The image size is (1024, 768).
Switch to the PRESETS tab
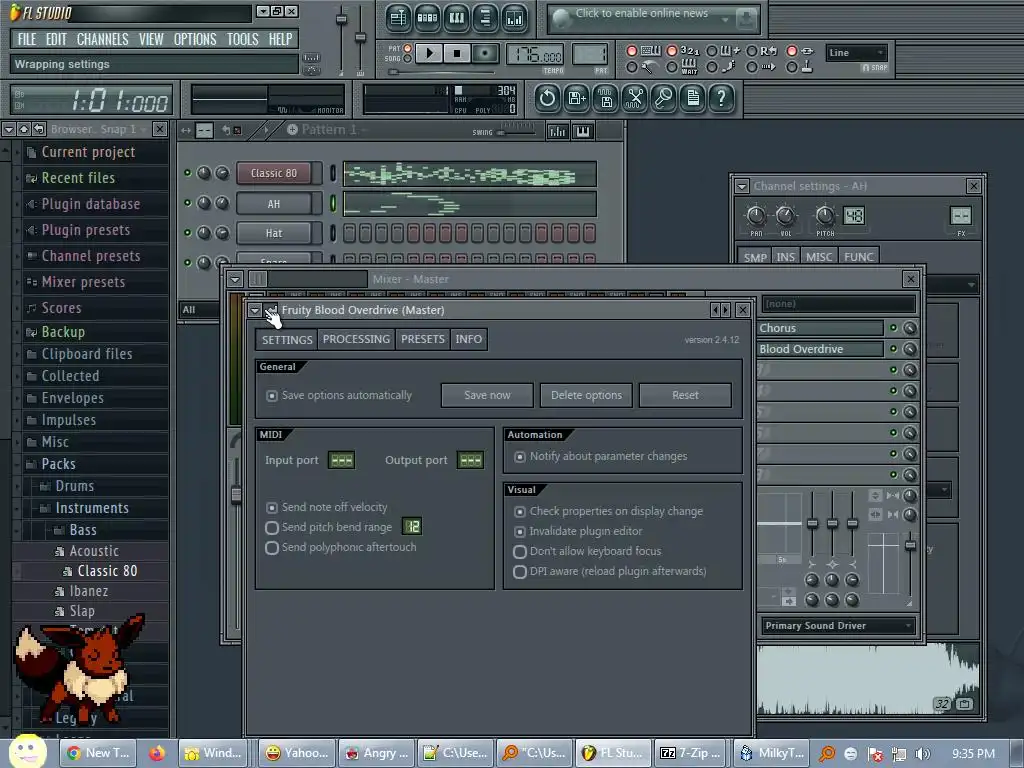click(423, 340)
